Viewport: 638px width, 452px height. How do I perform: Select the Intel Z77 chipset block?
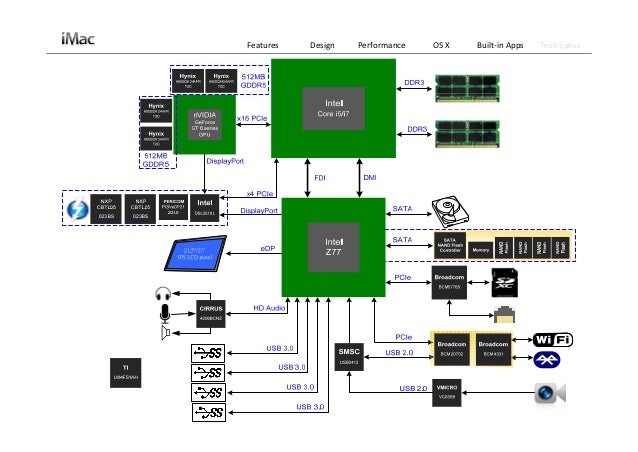[x=333, y=247]
